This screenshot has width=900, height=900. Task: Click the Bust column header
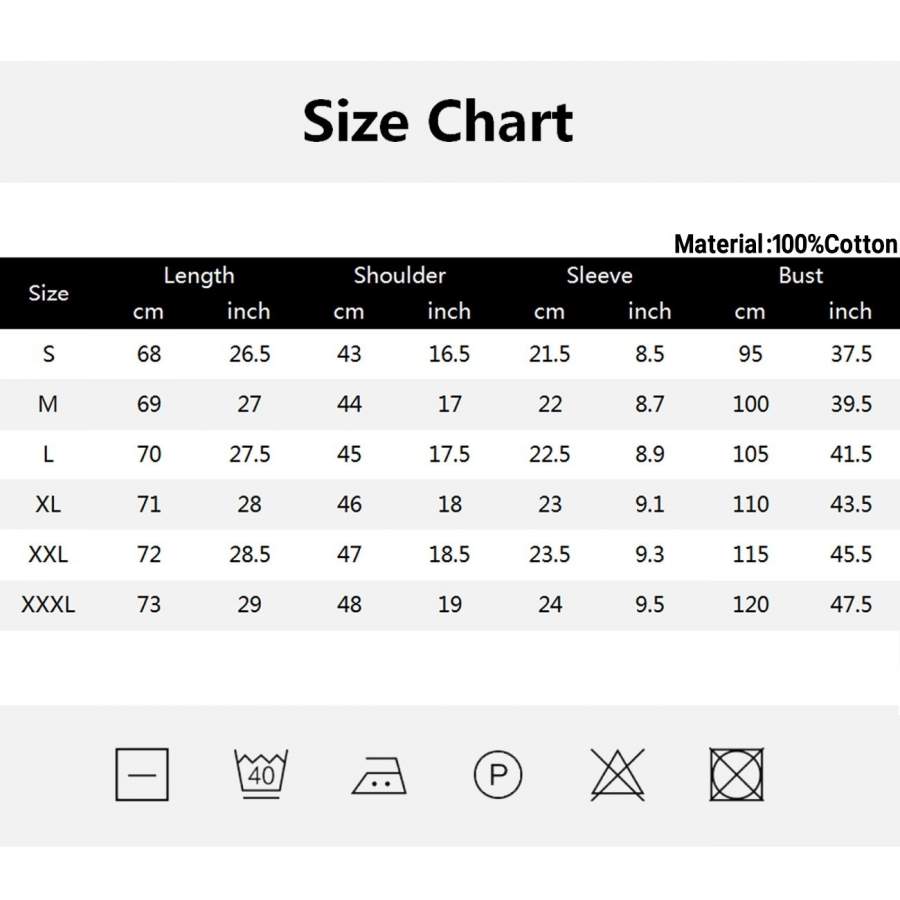click(x=800, y=275)
